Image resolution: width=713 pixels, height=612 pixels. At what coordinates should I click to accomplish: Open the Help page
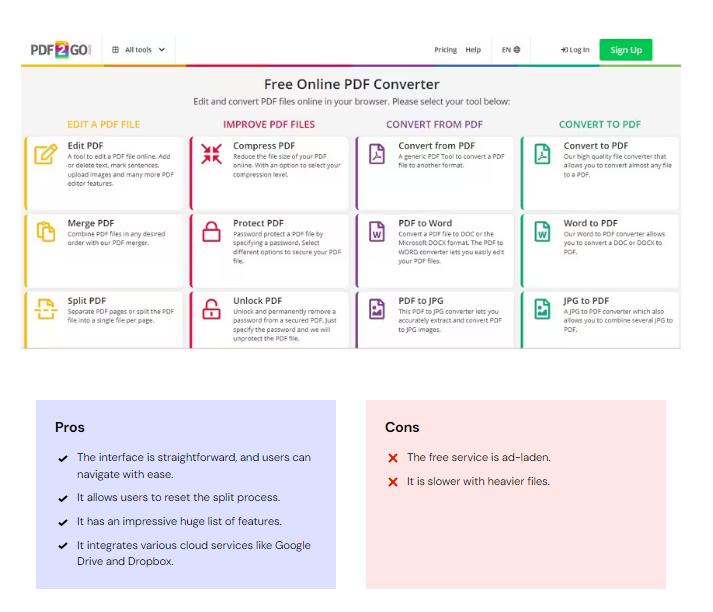[x=473, y=50]
